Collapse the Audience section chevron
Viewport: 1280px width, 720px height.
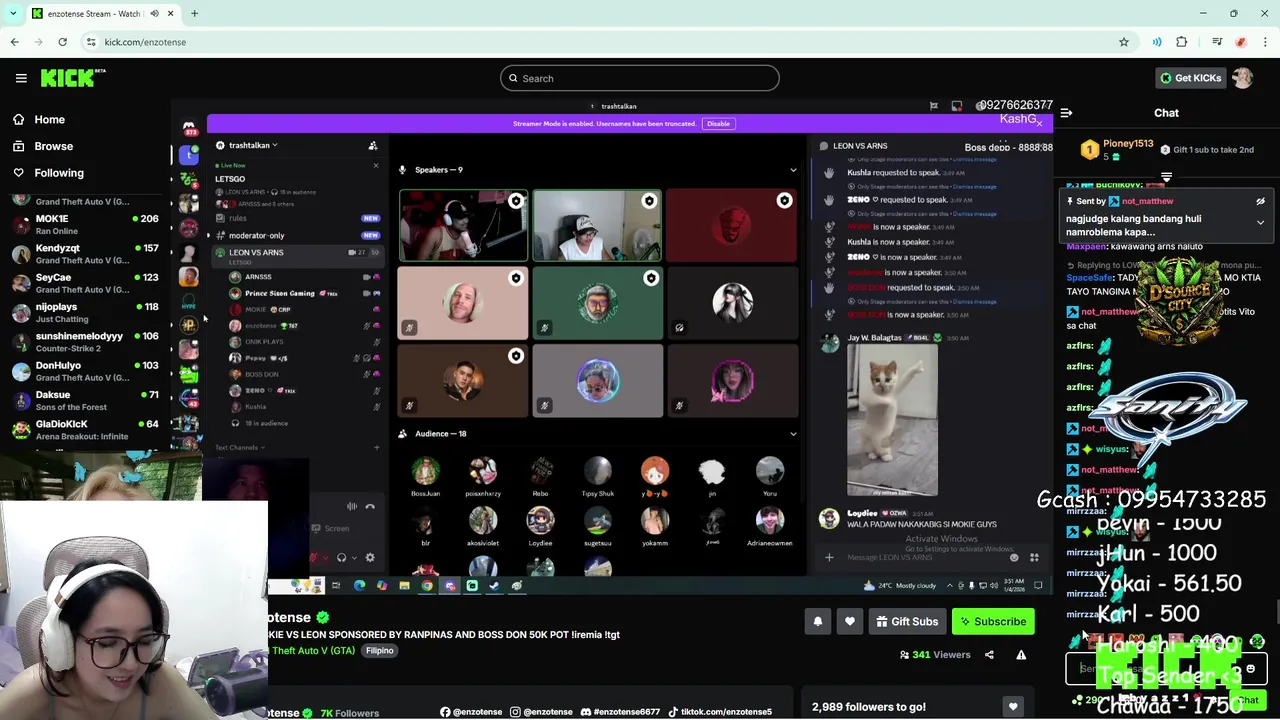793,434
